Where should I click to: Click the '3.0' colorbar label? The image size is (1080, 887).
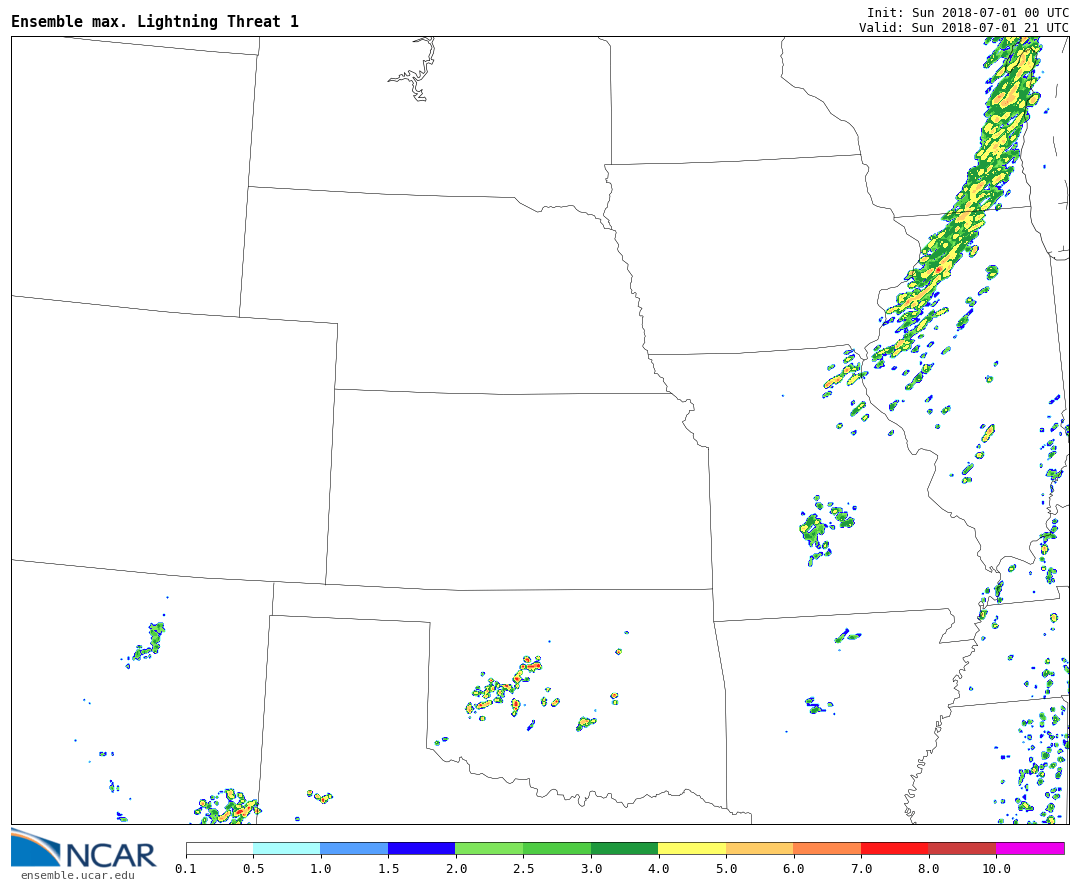point(591,868)
